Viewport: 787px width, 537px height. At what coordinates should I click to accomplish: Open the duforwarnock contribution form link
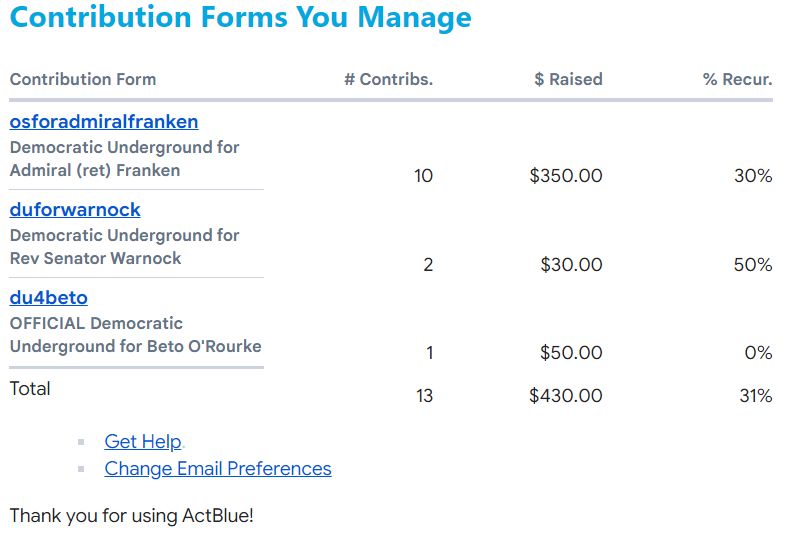(75, 210)
